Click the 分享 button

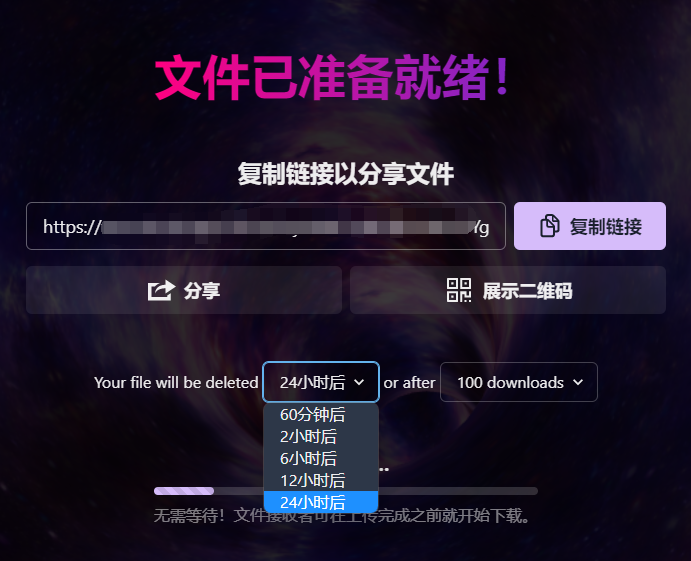[x=184, y=290]
